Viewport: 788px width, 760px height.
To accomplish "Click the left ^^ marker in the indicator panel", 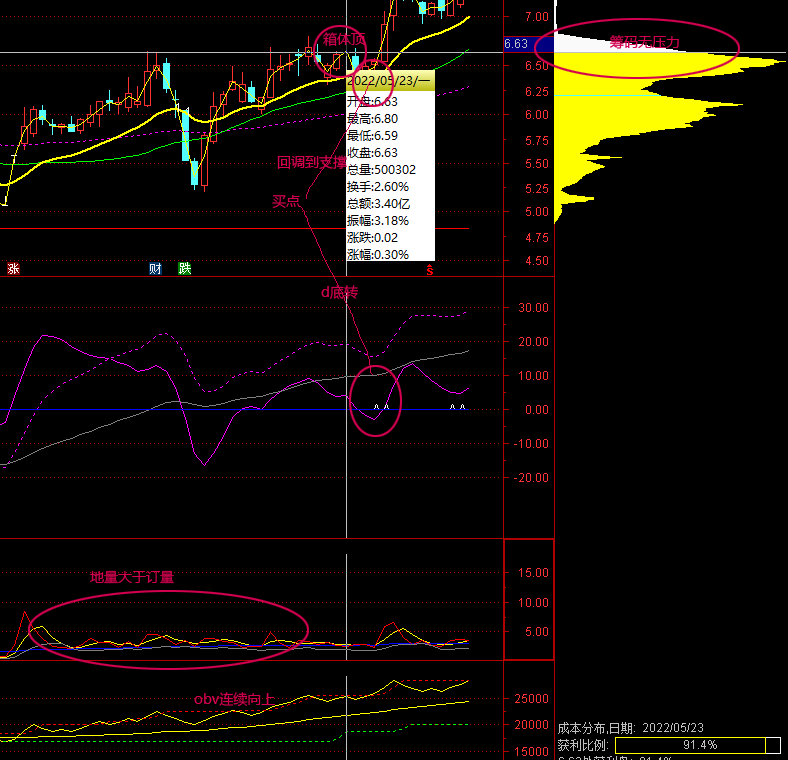I will 380,408.
